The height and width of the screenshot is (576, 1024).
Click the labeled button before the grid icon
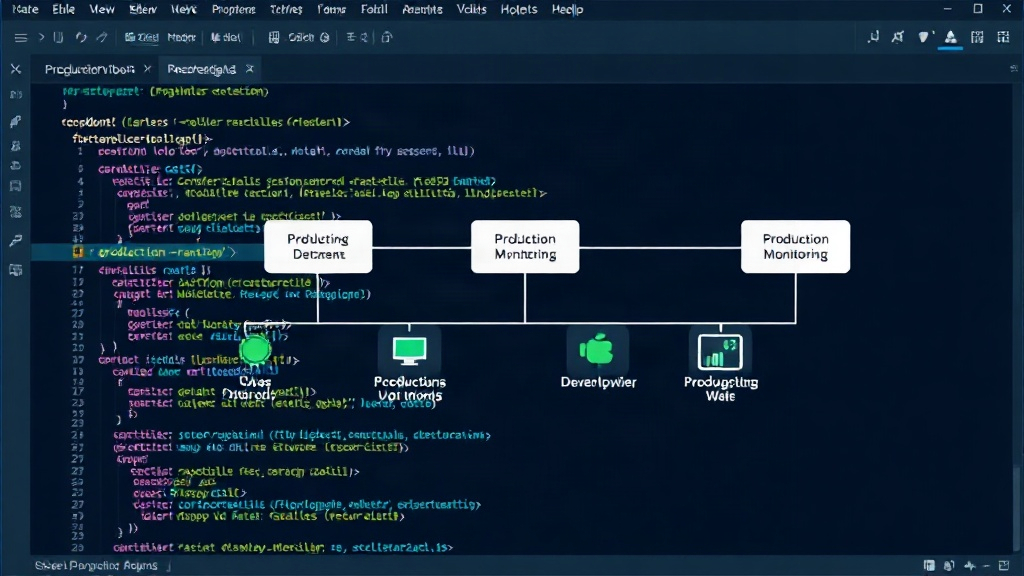(226, 37)
